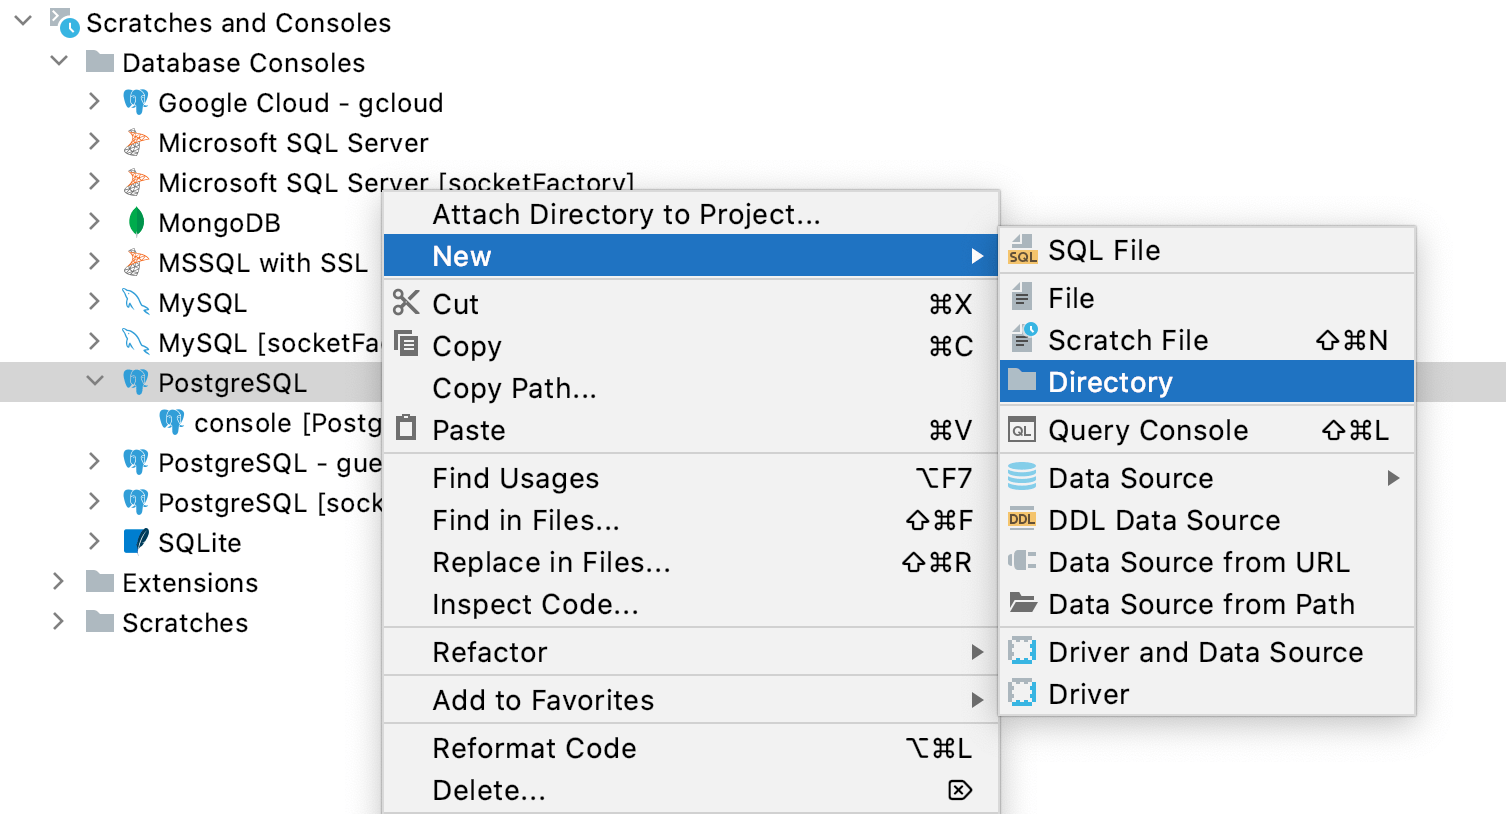This screenshot has width=1506, height=814.
Task: Click Reformat Code menu entry
Action: coord(534,748)
